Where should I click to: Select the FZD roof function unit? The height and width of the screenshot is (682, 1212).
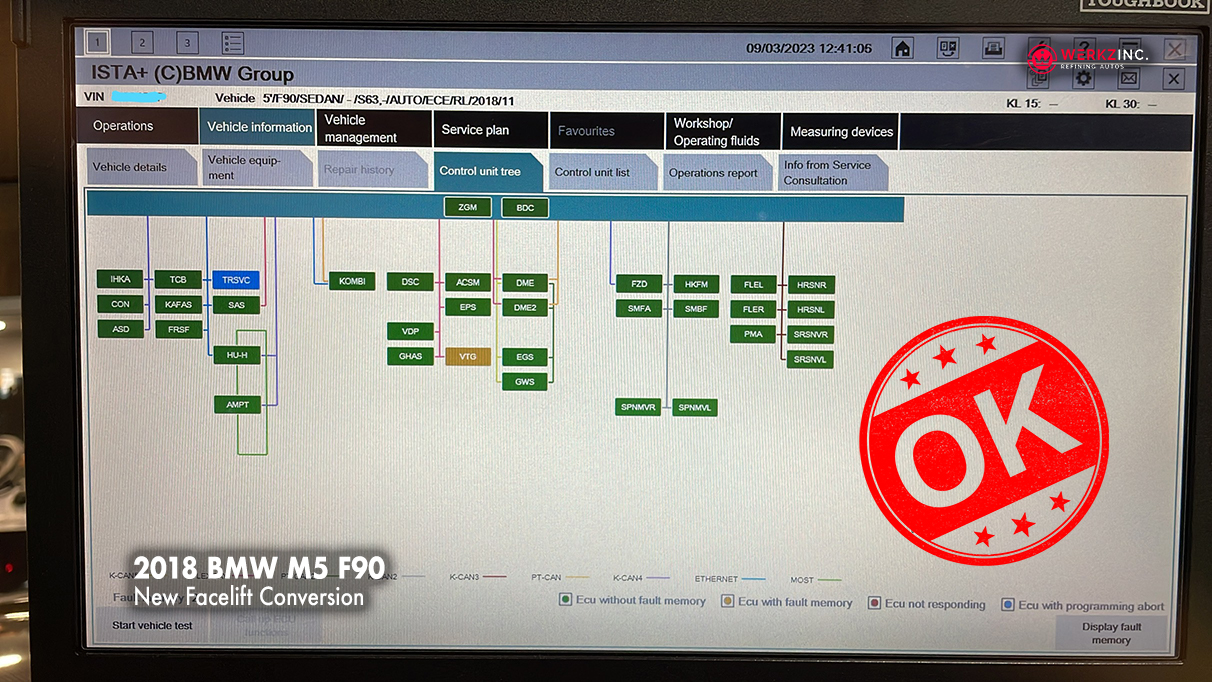[x=639, y=284]
